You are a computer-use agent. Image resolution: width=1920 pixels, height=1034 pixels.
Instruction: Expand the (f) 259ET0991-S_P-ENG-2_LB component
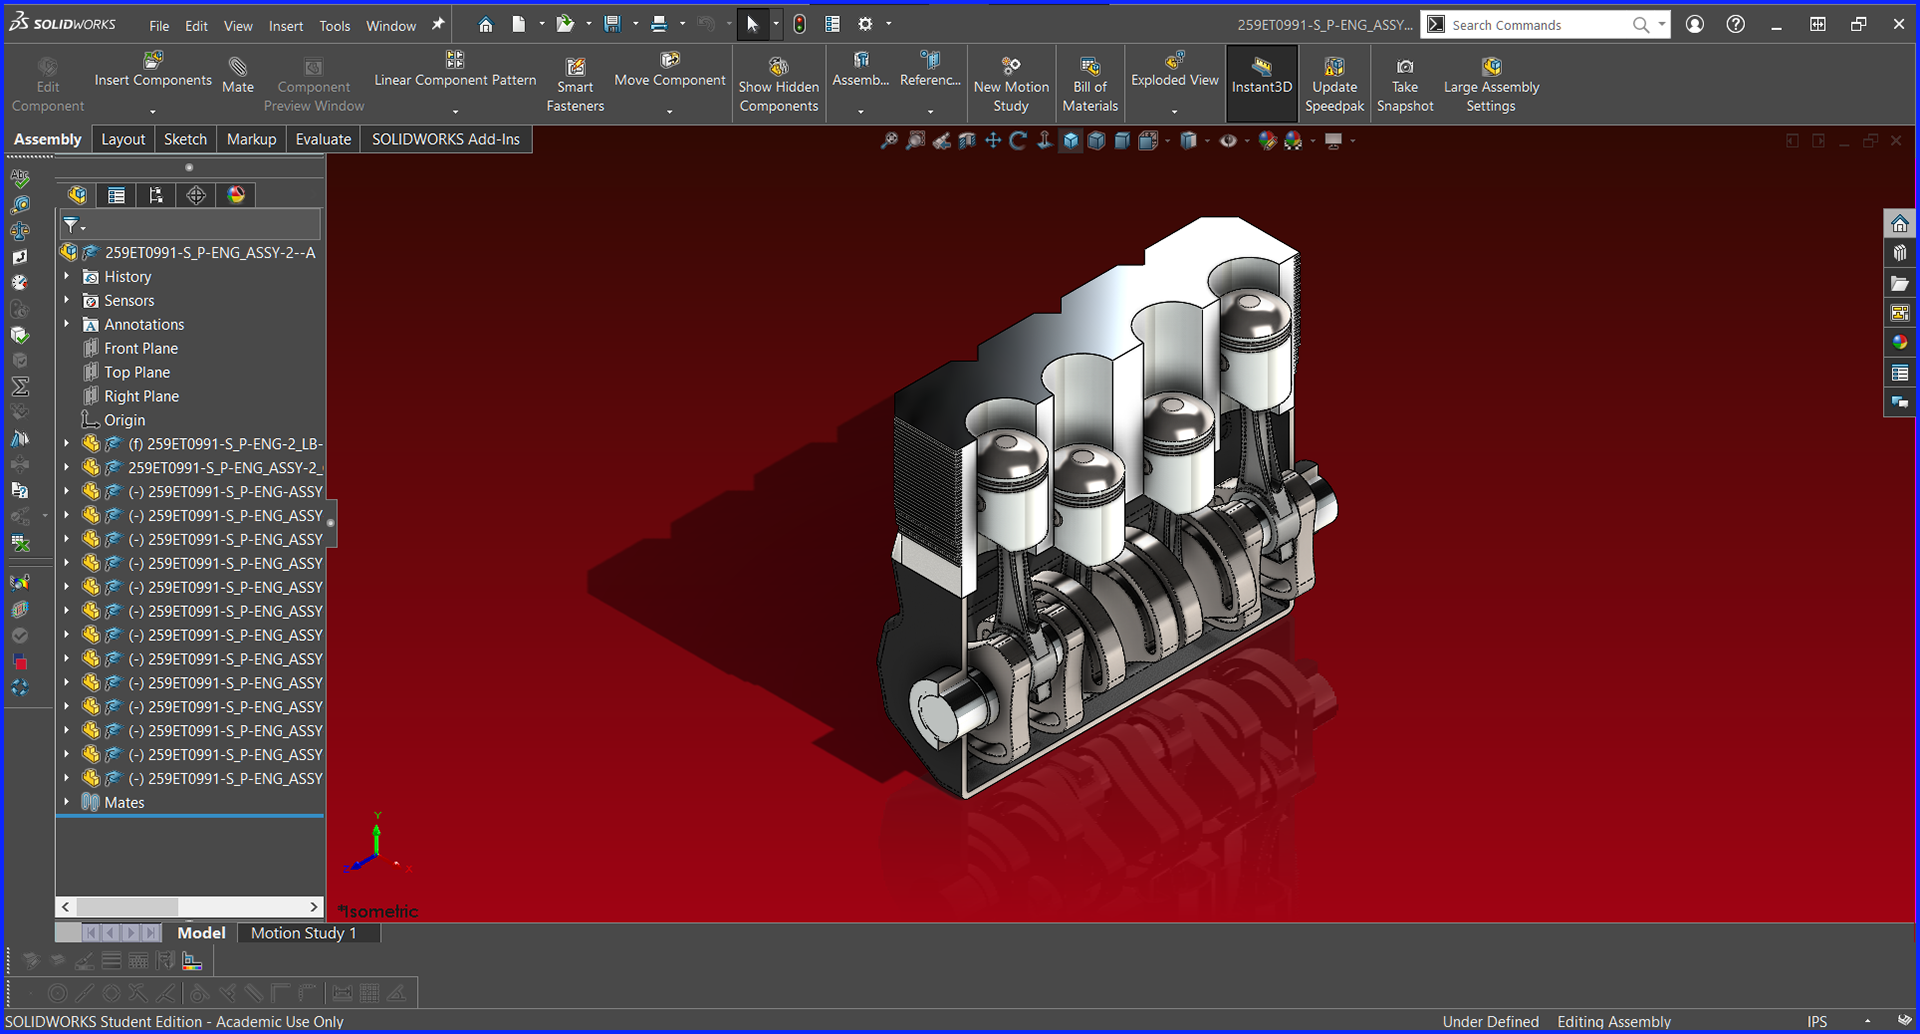[67, 443]
